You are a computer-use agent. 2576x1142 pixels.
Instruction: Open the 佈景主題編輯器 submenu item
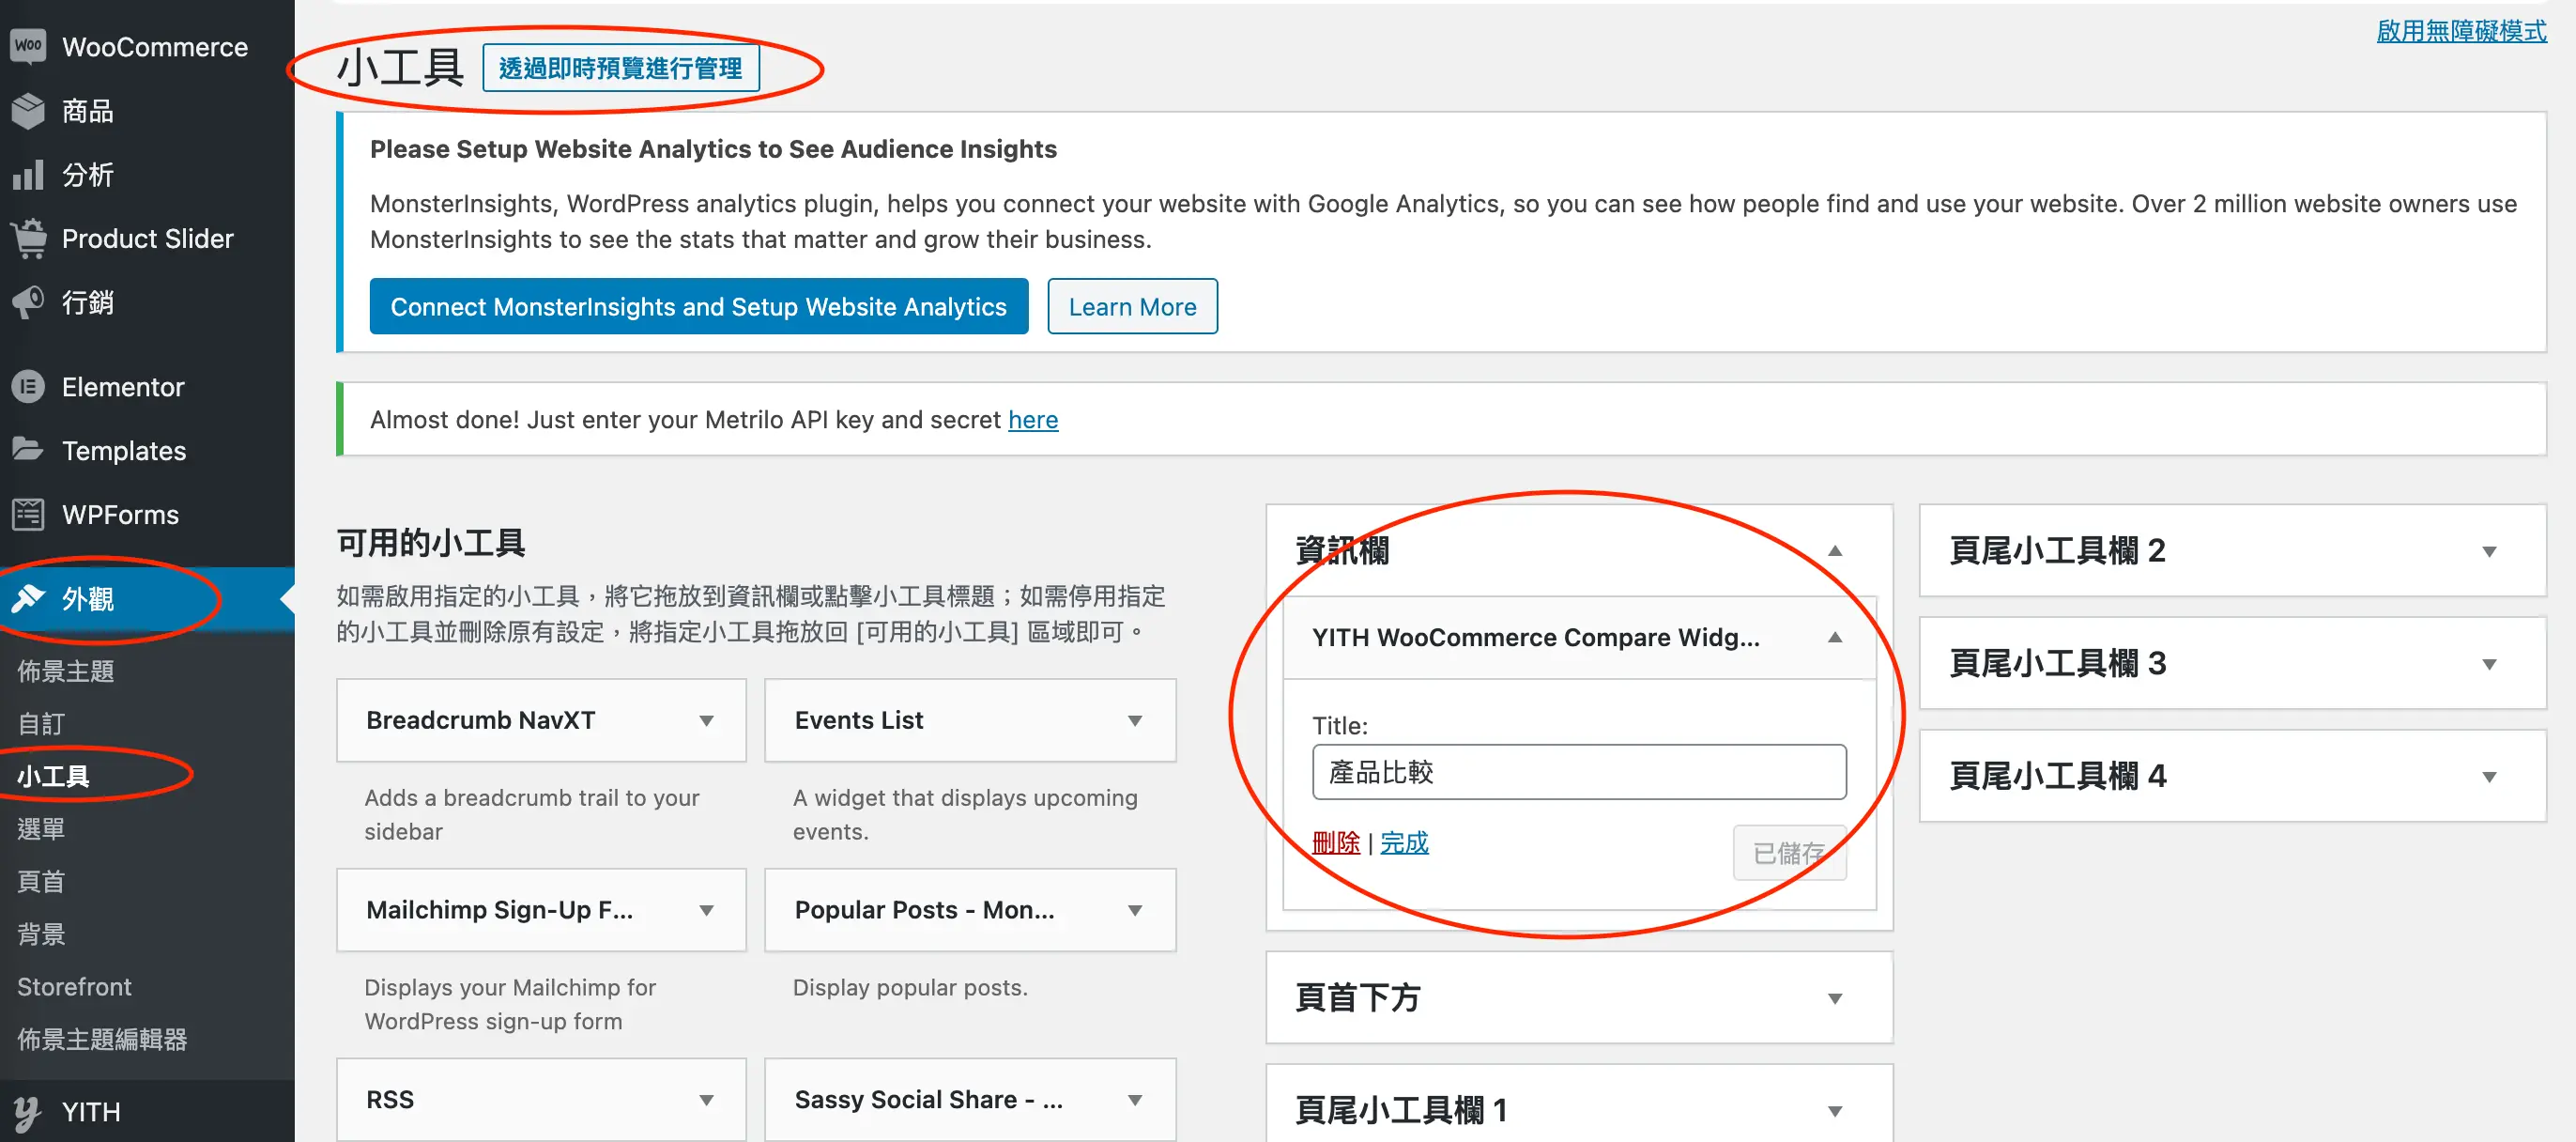point(102,1039)
